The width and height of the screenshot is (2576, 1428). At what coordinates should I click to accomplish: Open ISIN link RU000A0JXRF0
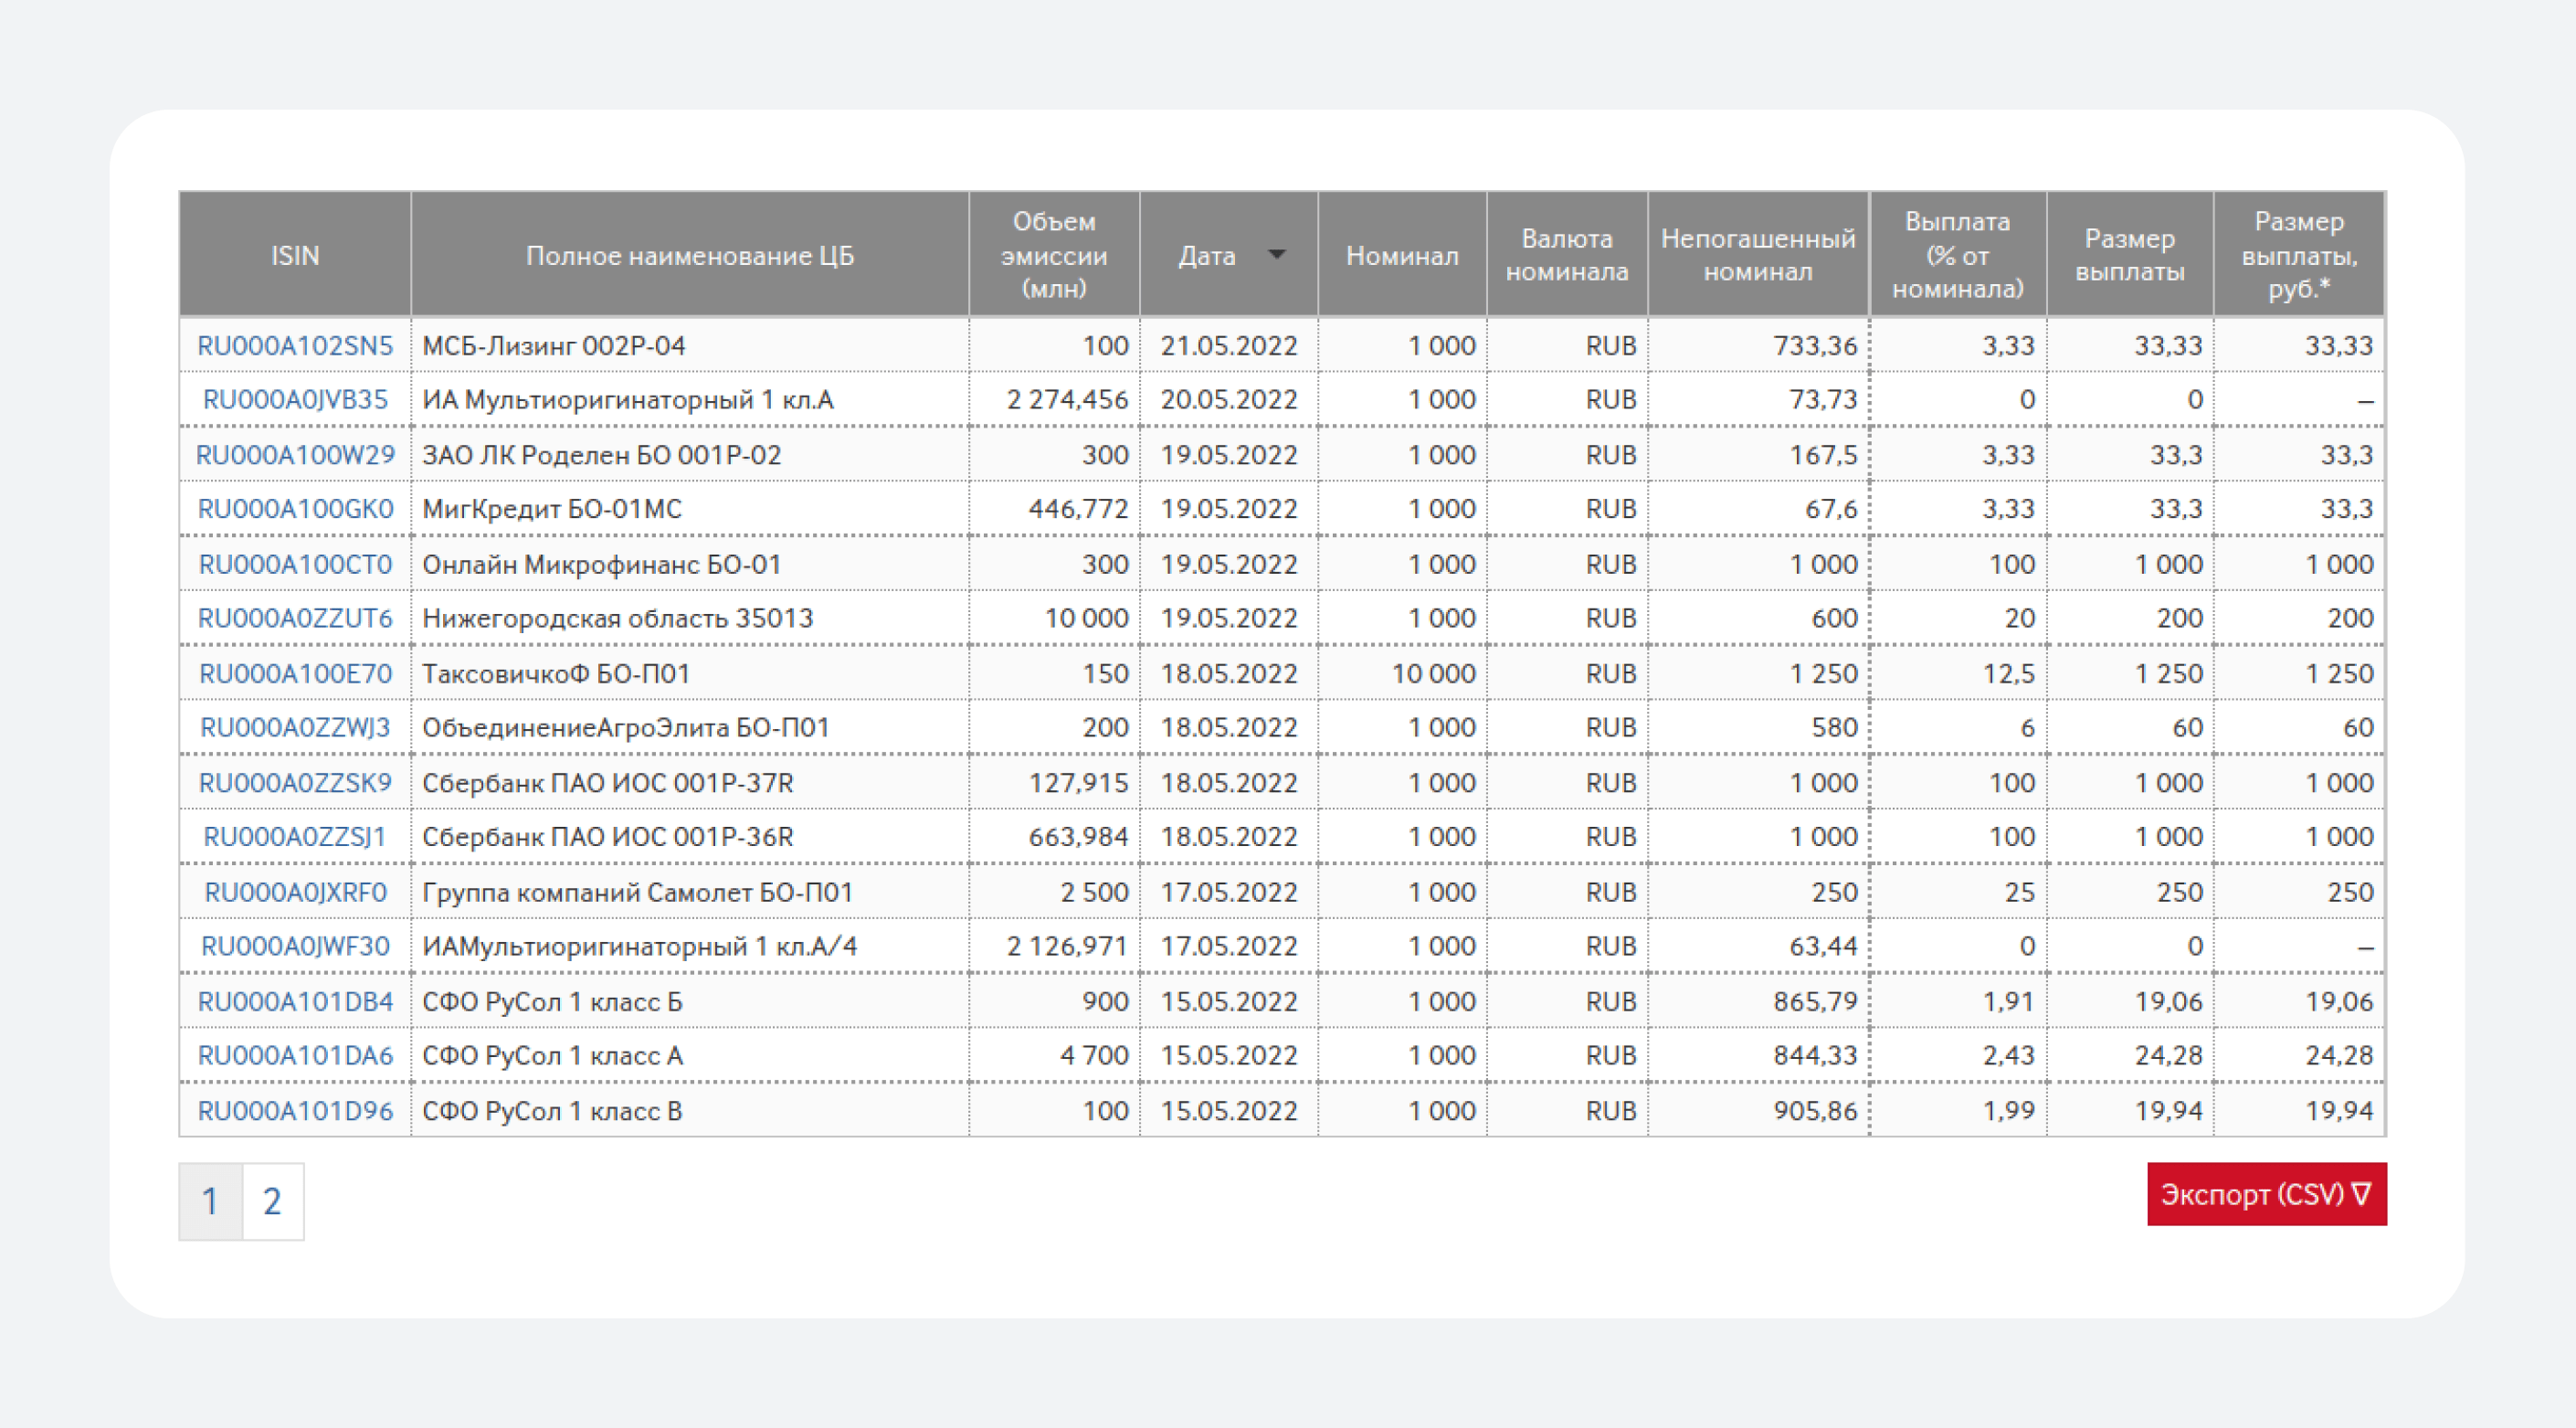click(295, 892)
